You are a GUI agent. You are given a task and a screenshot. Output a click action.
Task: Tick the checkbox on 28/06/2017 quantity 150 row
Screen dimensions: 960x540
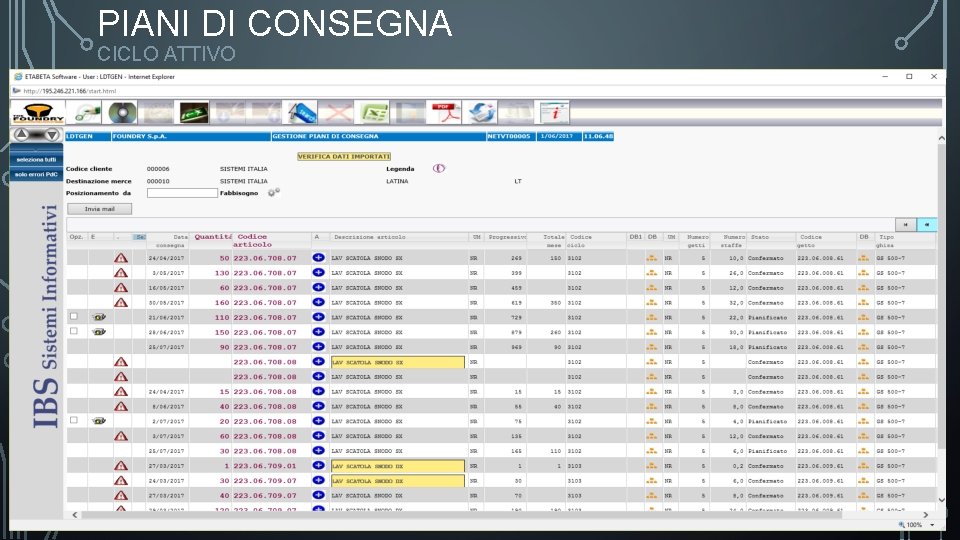click(73, 331)
